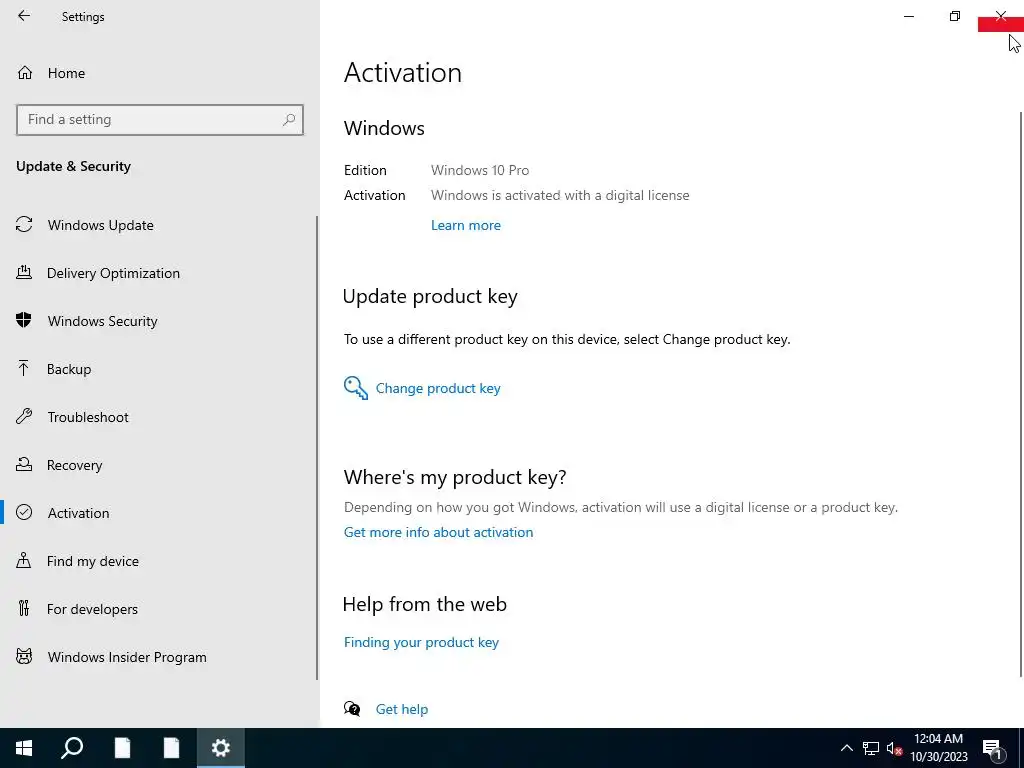The image size is (1024, 768).
Task: Open the Finding your product key link
Action: [421, 642]
